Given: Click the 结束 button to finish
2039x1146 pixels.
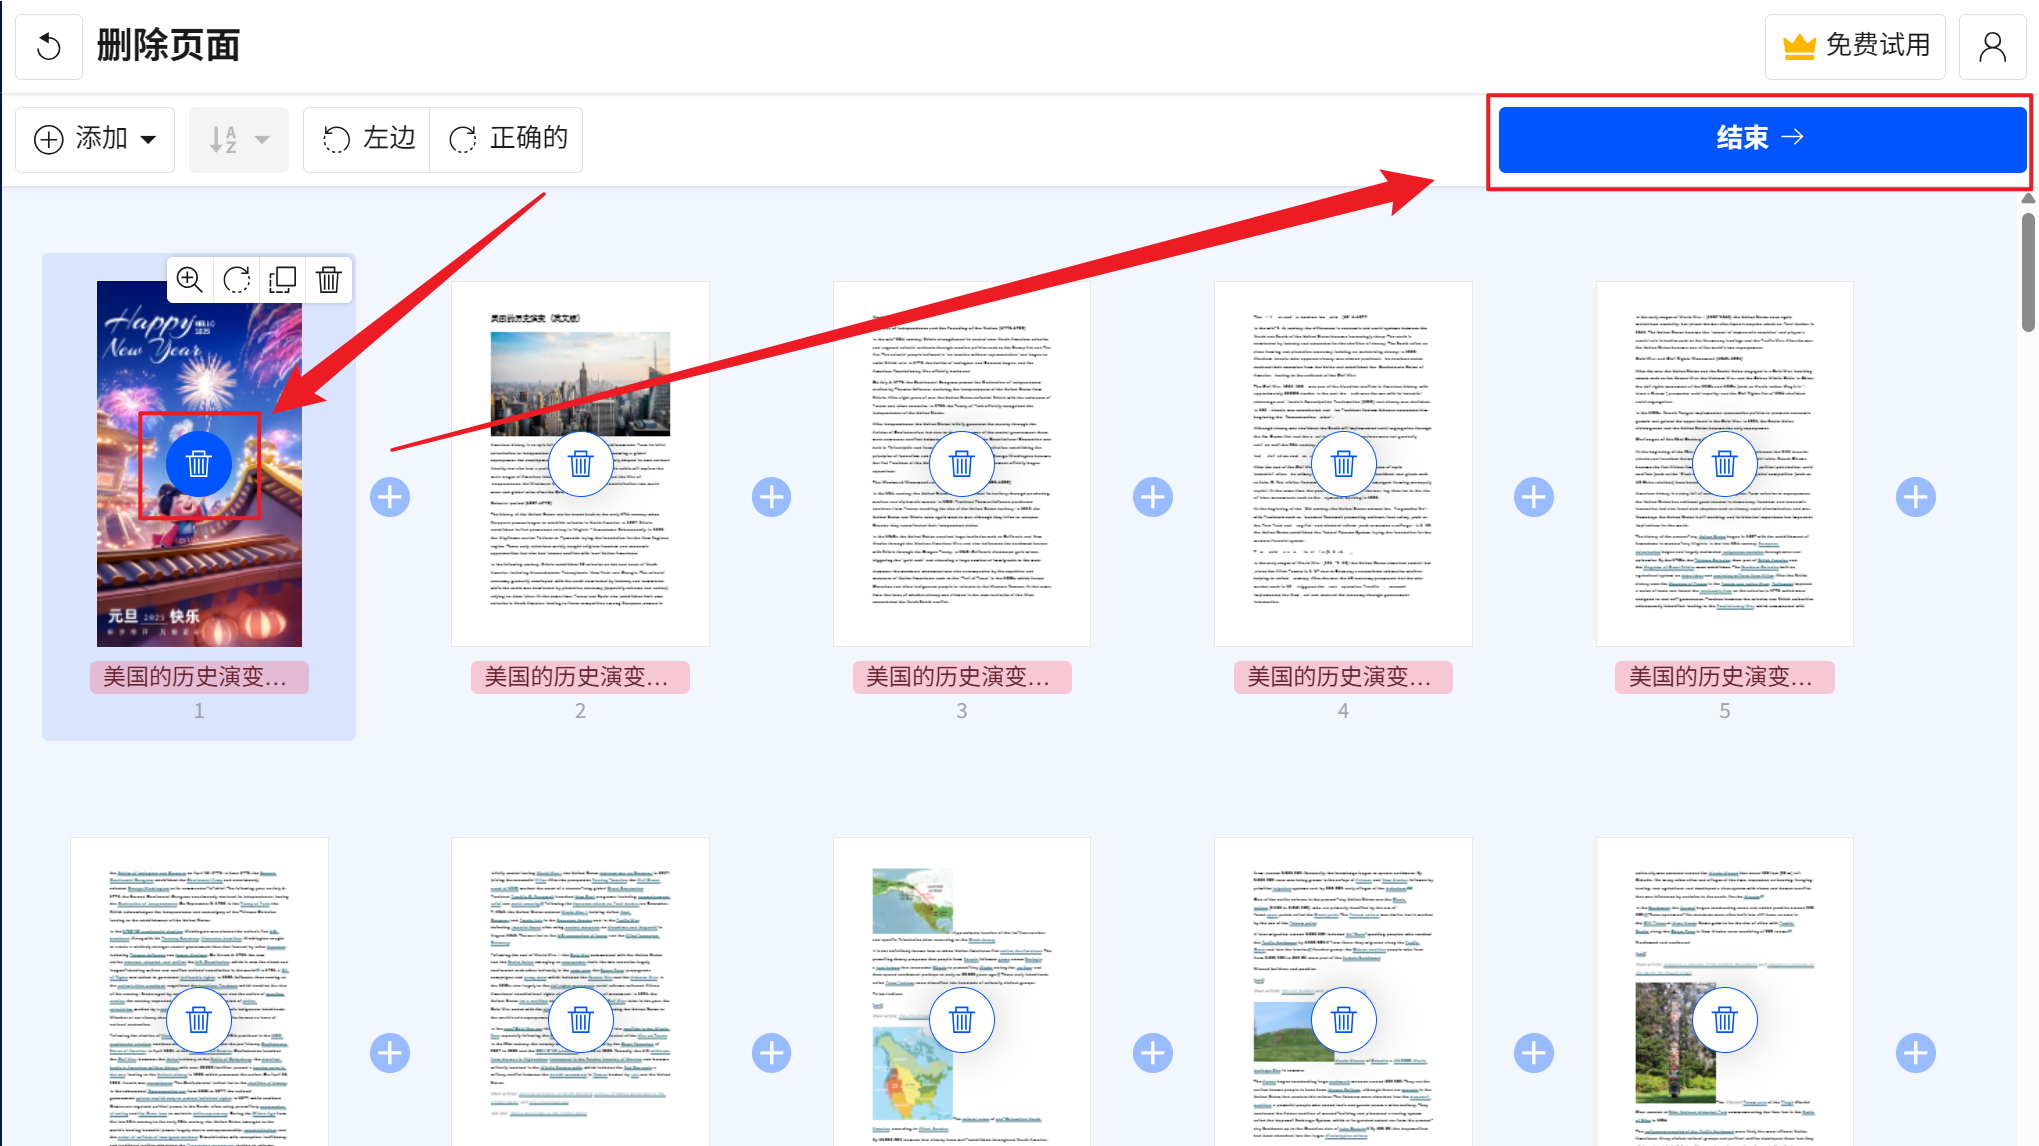Looking at the screenshot, I should [x=1760, y=138].
